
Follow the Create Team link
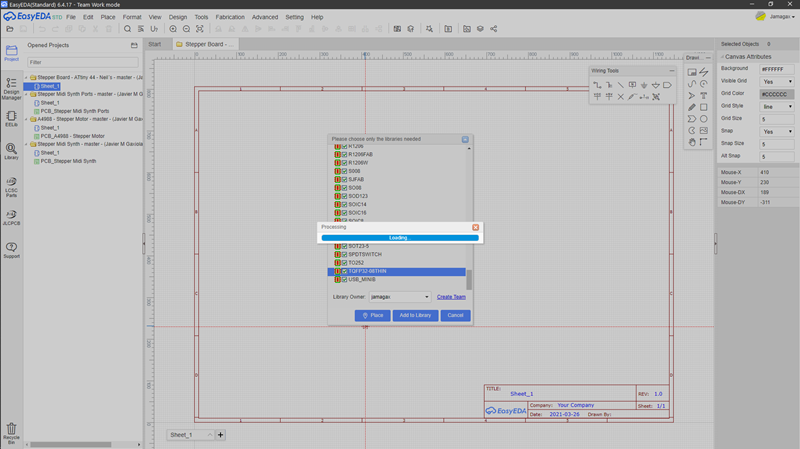coord(451,297)
